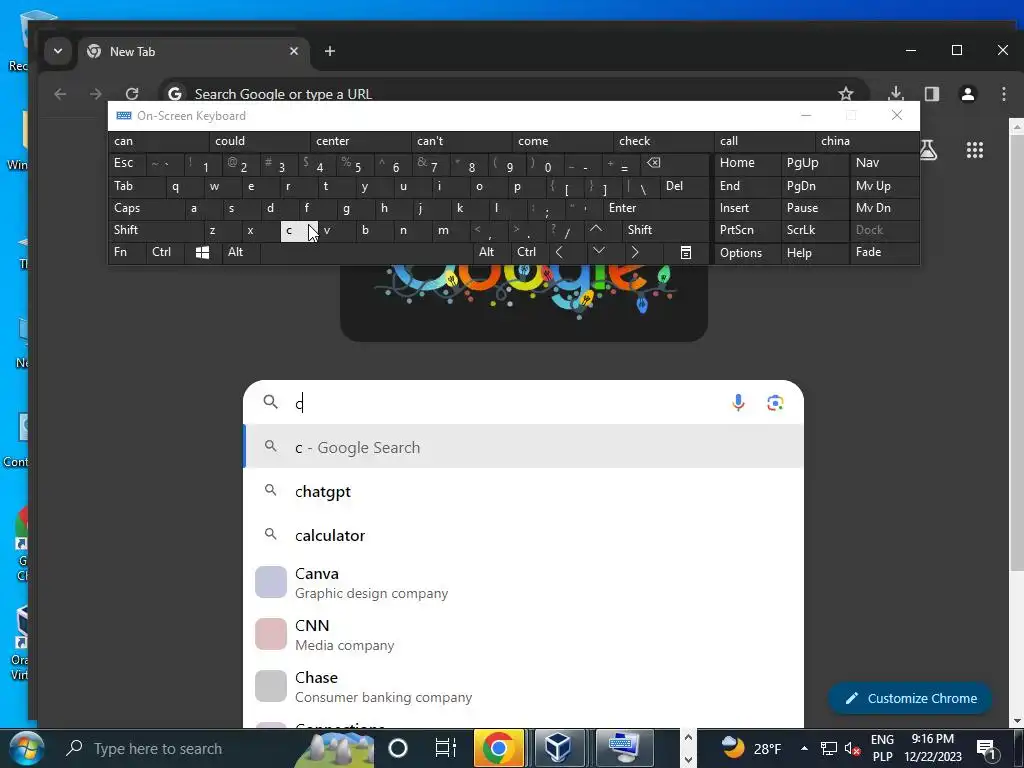Open notification center icon
Image resolution: width=1024 pixels, height=768 pixels.
pyautogui.click(x=985, y=748)
